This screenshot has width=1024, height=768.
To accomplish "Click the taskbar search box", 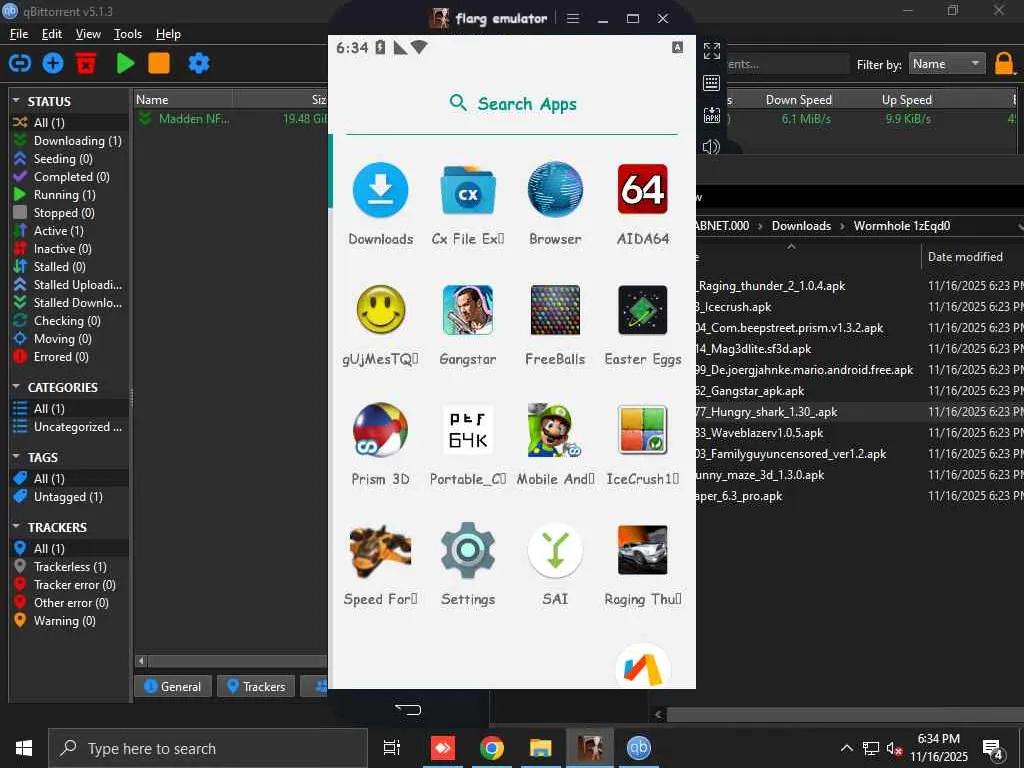I will click(208, 748).
